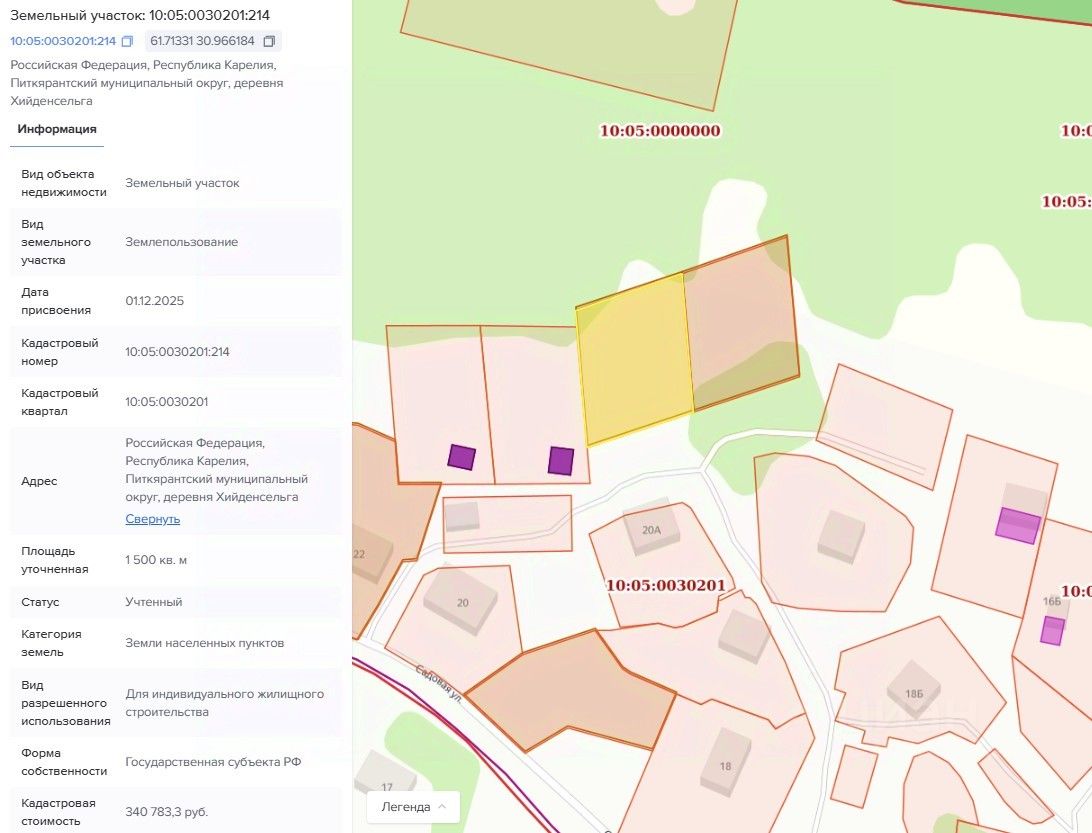Select the small pink building under 16Б
1092x833 pixels.
1052,630
